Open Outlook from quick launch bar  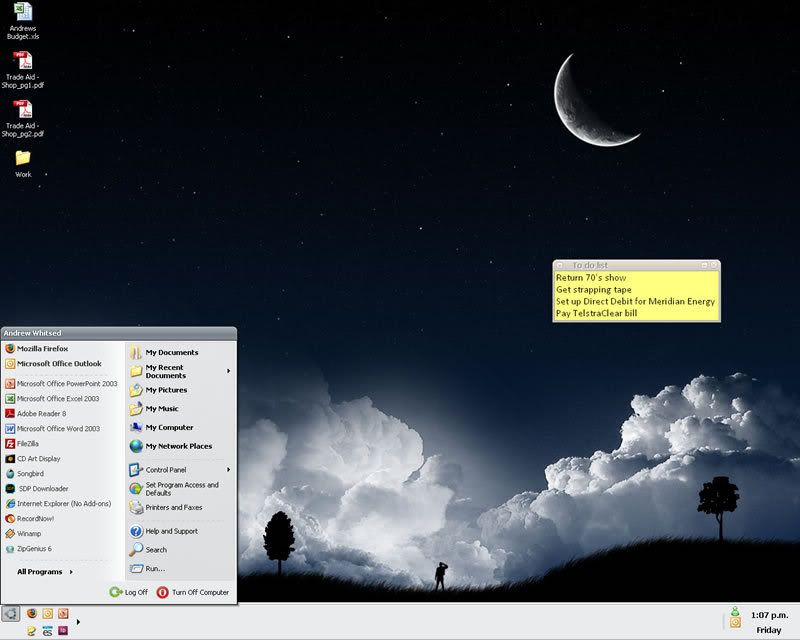(x=47, y=613)
